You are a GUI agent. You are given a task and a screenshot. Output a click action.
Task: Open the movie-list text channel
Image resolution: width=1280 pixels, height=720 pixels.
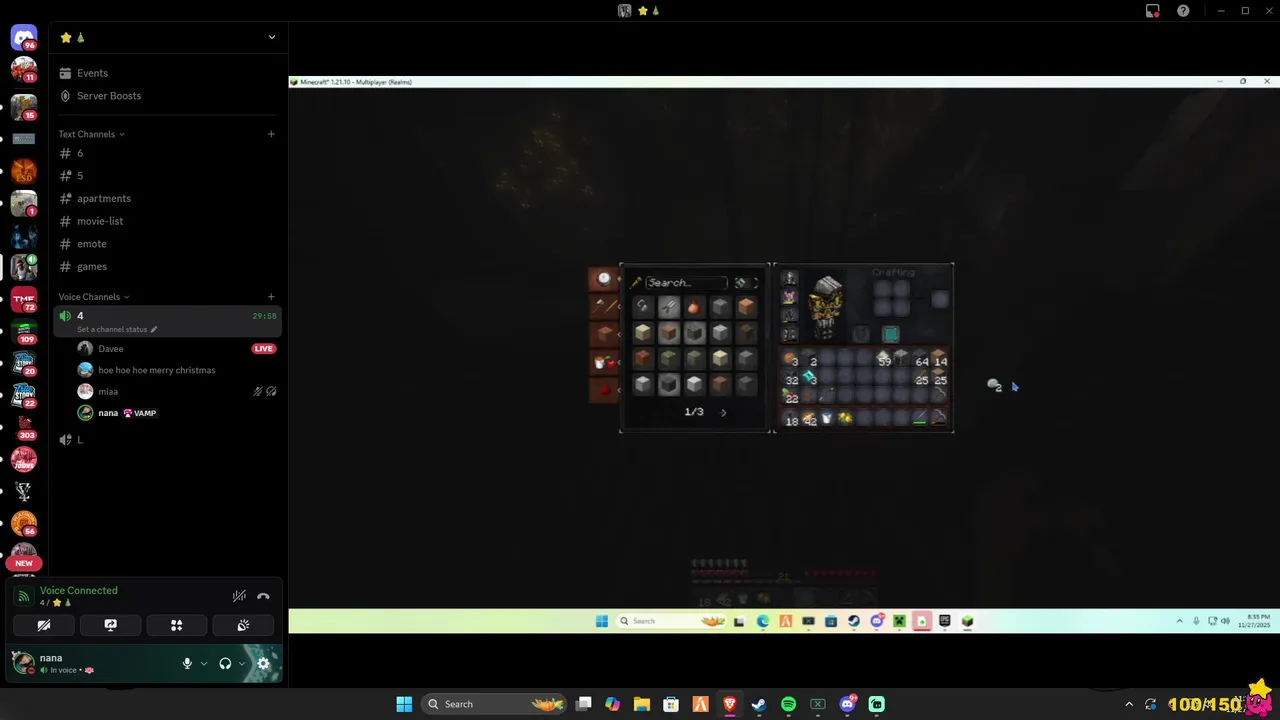[x=167, y=221]
